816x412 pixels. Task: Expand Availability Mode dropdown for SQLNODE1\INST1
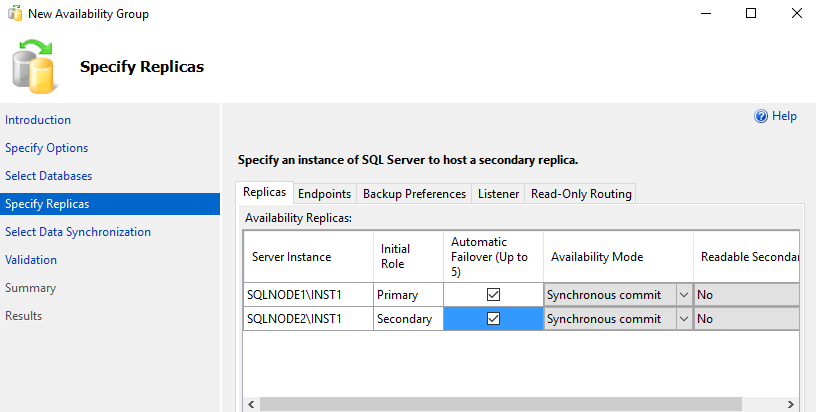point(683,295)
